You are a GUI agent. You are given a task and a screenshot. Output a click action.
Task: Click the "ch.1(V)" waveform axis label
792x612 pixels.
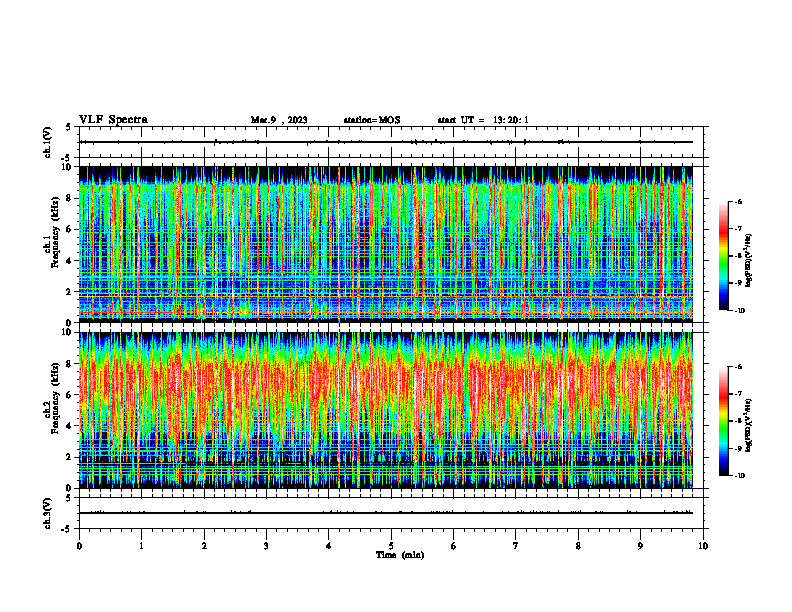47,142
